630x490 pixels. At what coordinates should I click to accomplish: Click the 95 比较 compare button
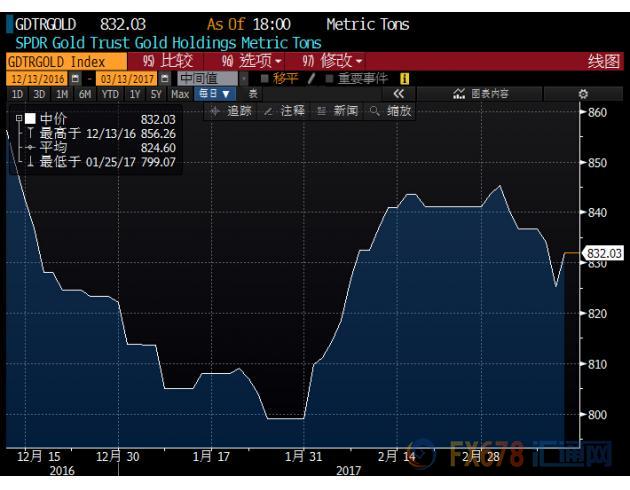point(168,61)
